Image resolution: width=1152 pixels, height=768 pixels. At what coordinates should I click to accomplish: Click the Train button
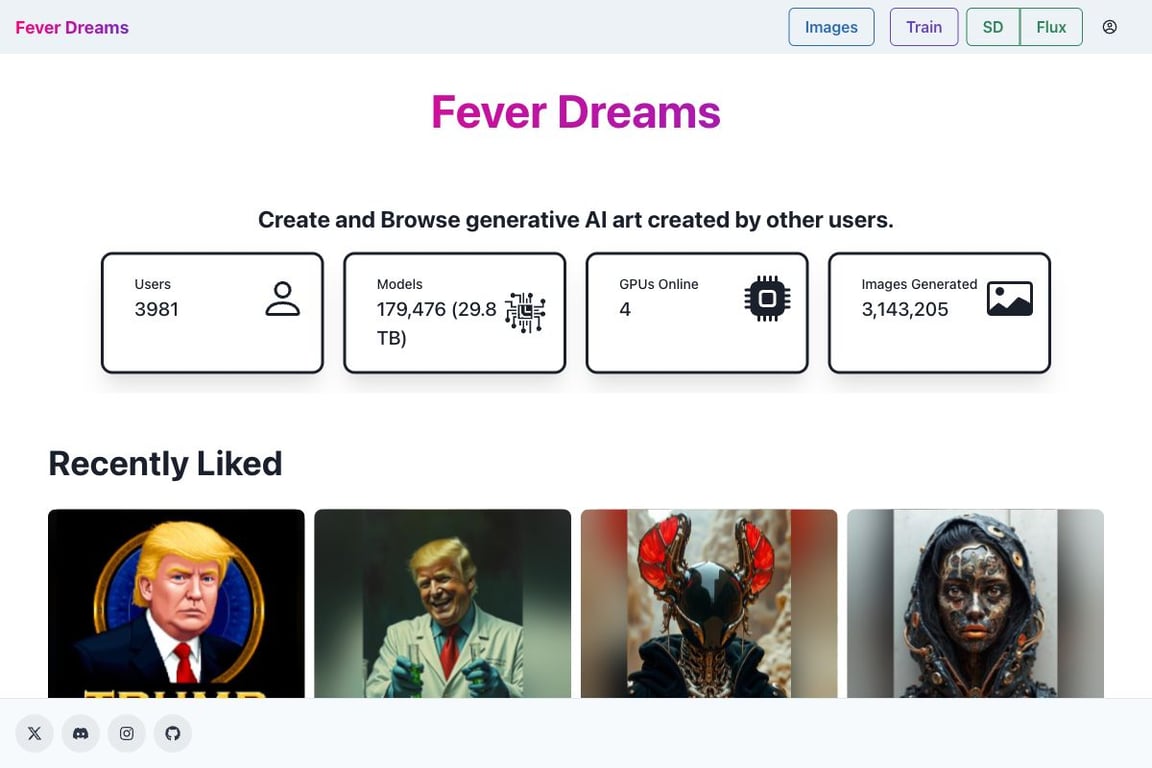coord(924,27)
